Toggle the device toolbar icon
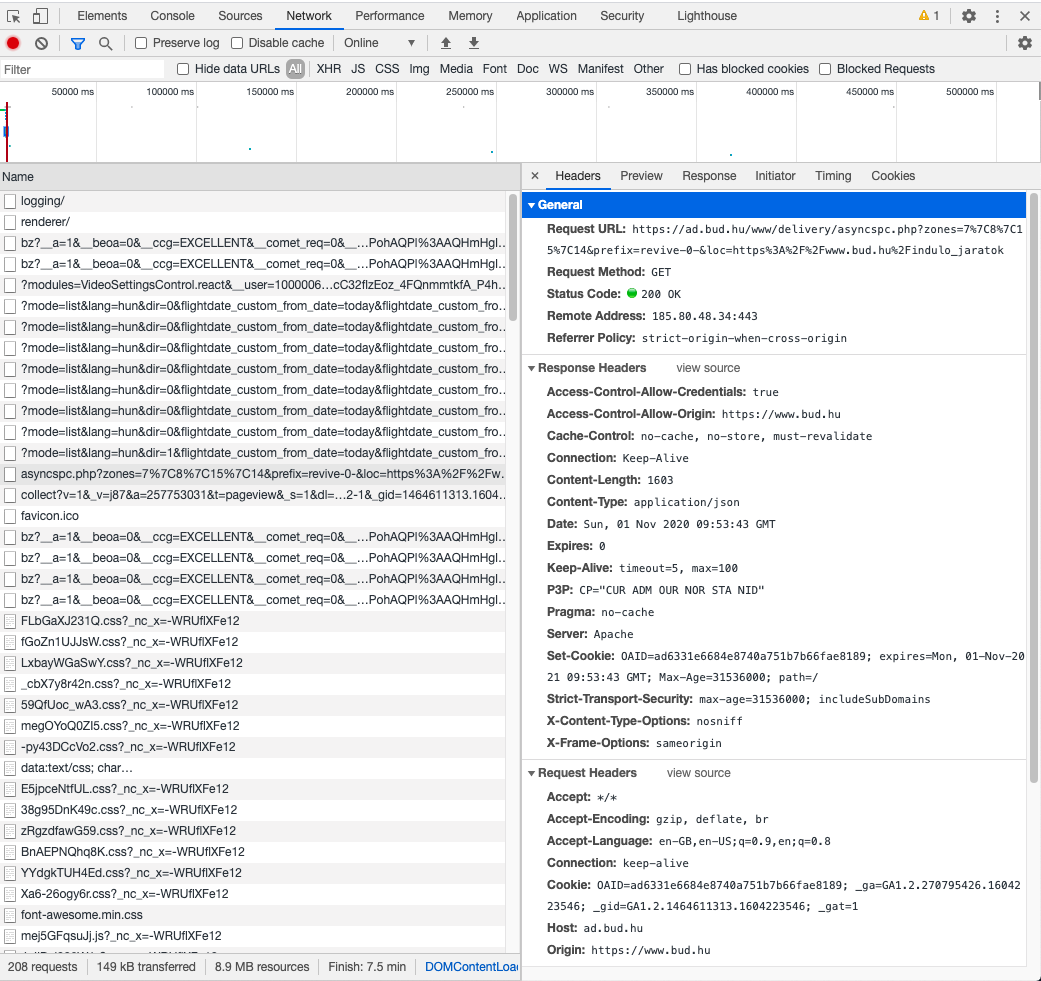Image resolution: width=1041 pixels, height=981 pixels. [40, 16]
